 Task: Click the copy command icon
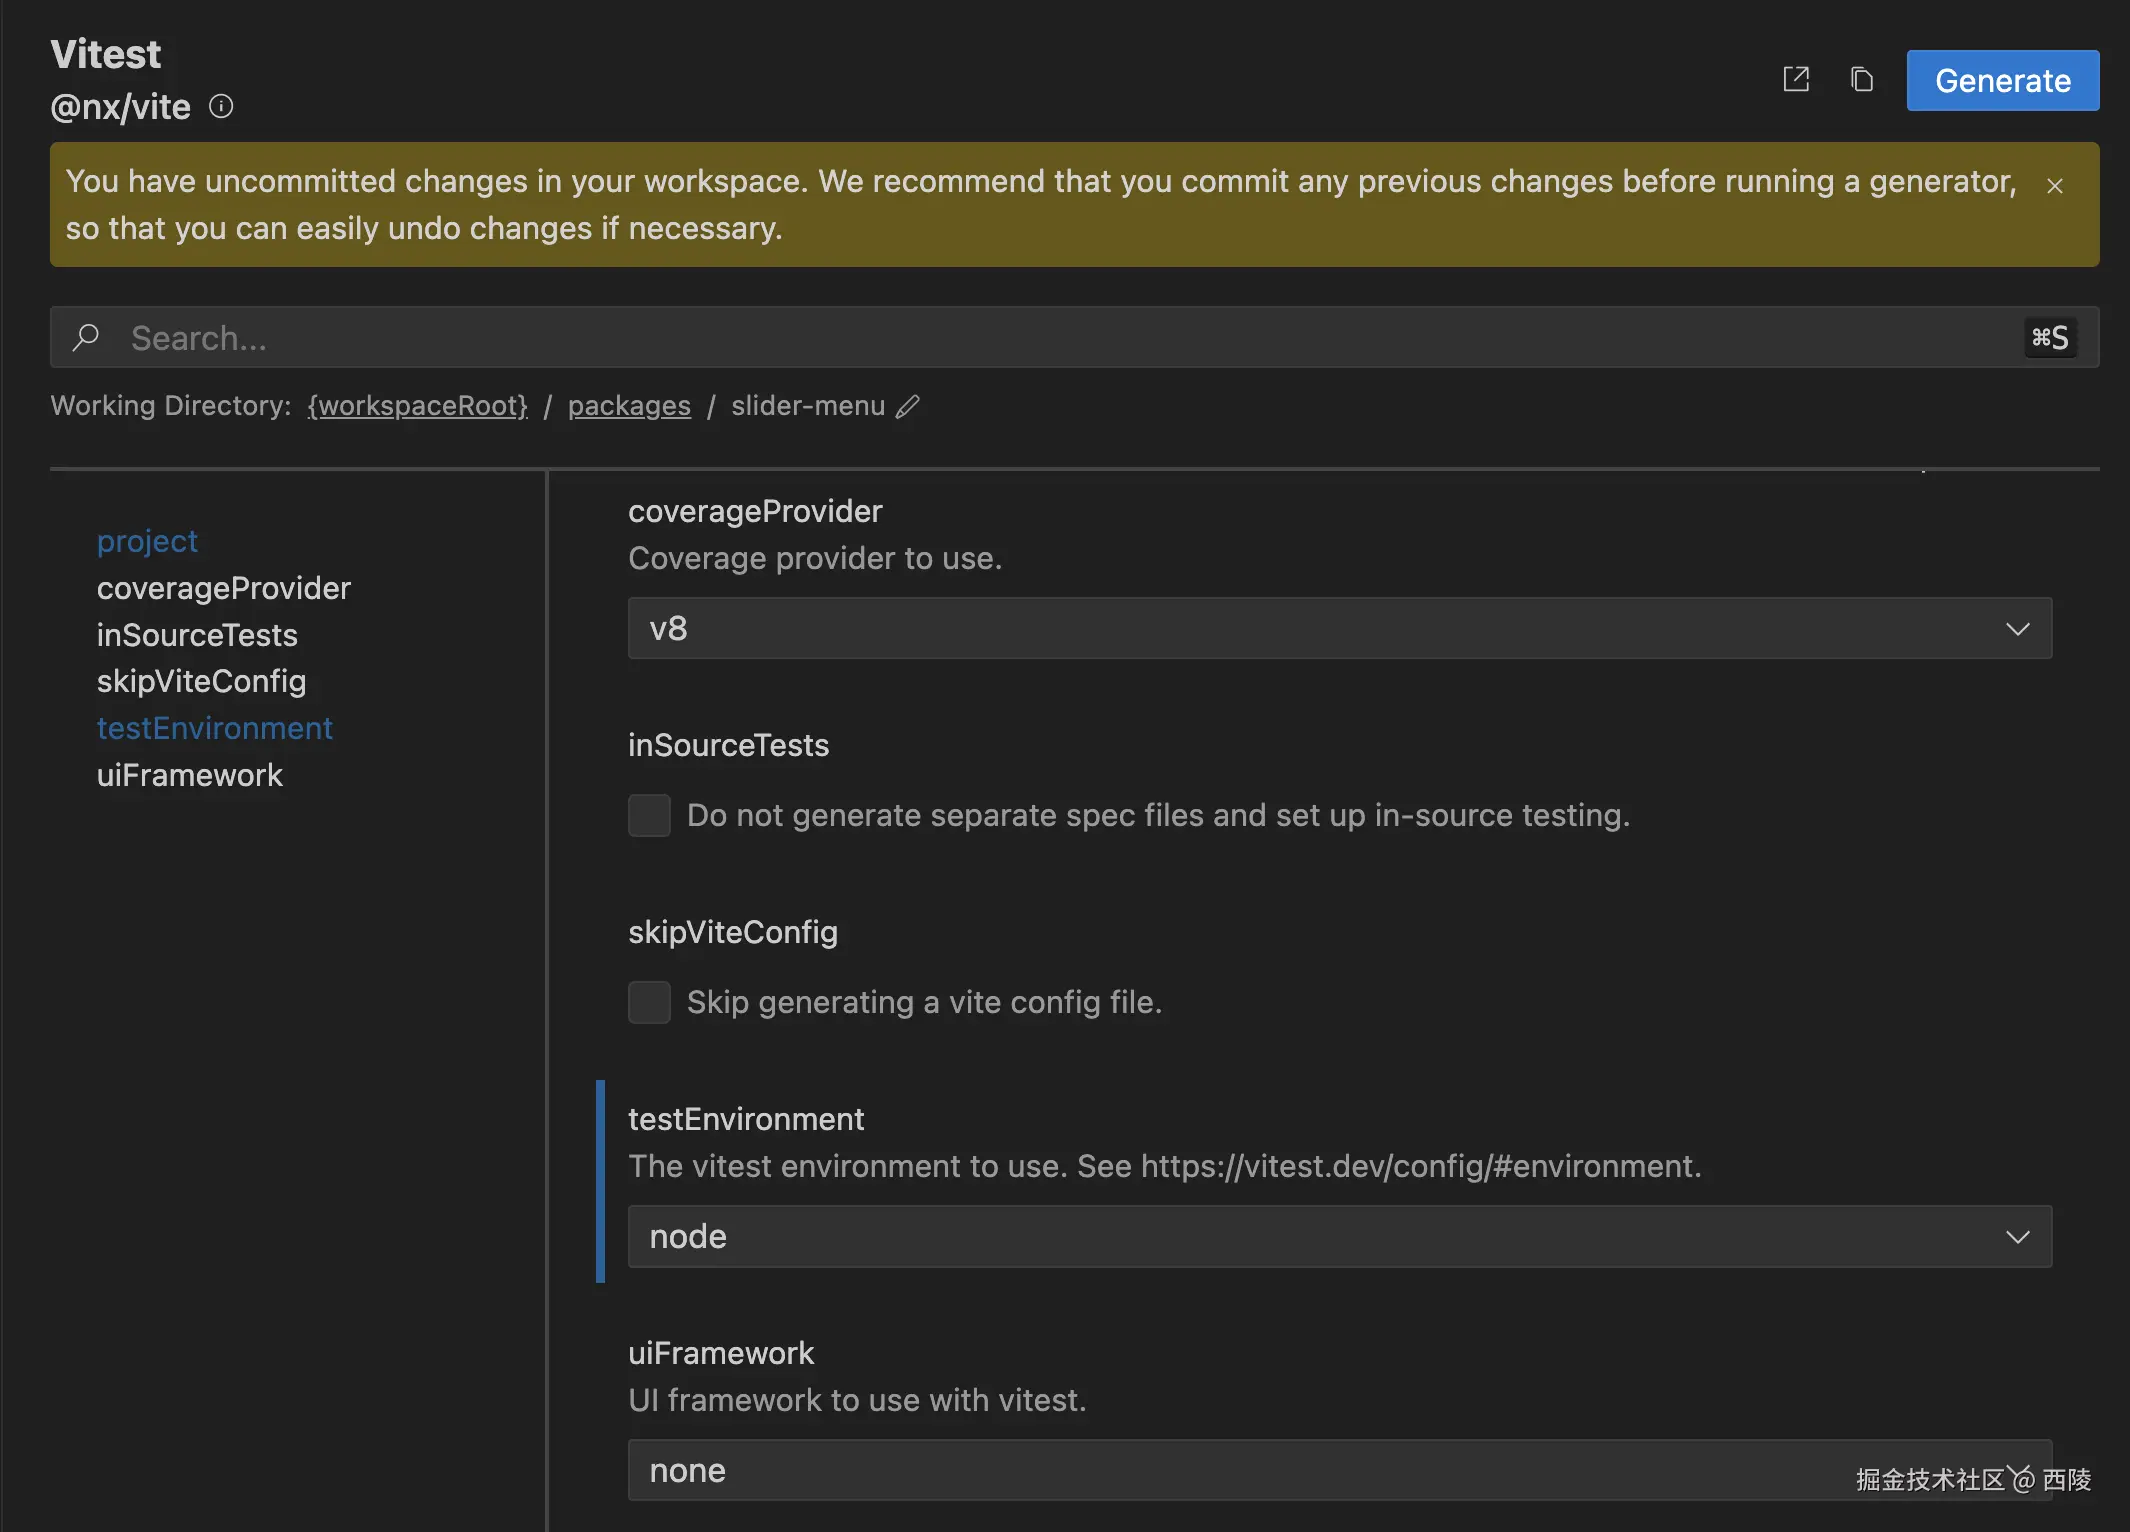point(1861,80)
